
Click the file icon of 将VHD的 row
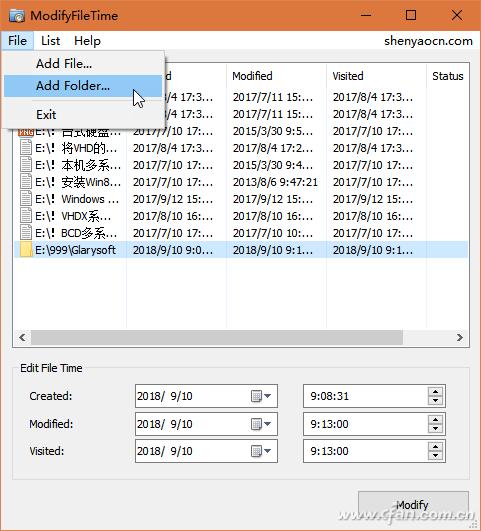click(26, 148)
